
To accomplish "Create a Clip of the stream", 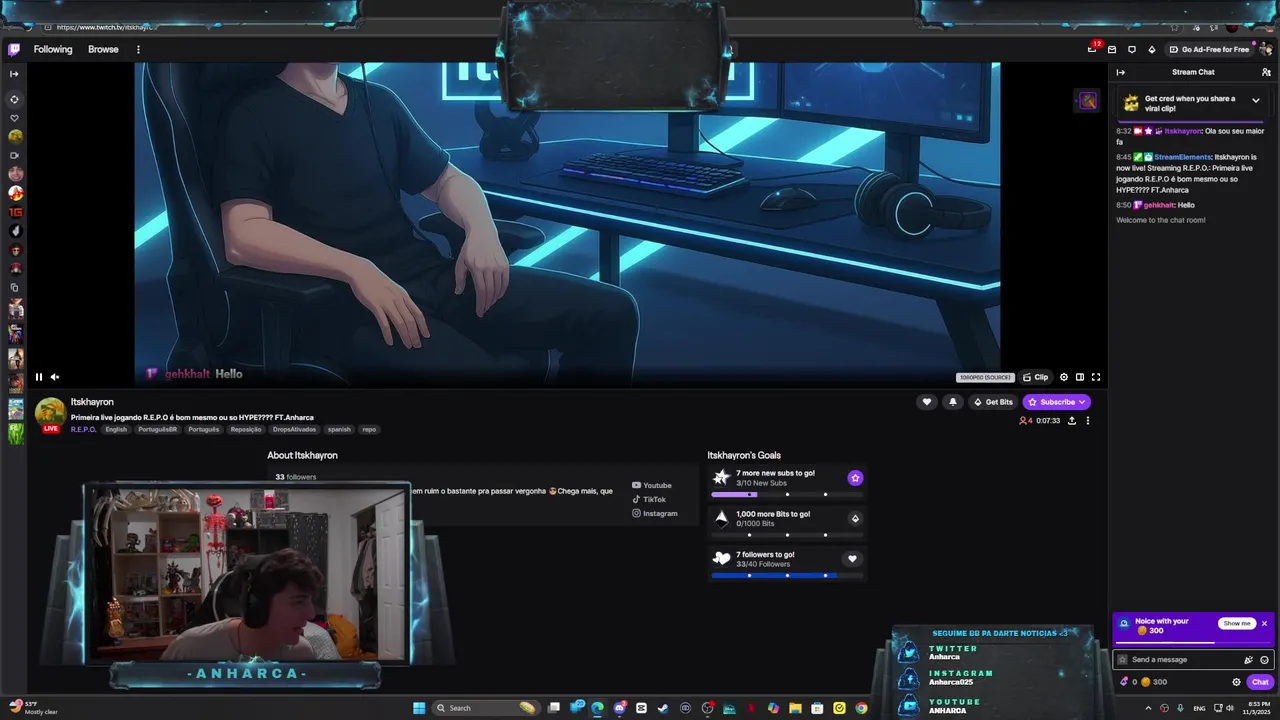I will point(1035,377).
